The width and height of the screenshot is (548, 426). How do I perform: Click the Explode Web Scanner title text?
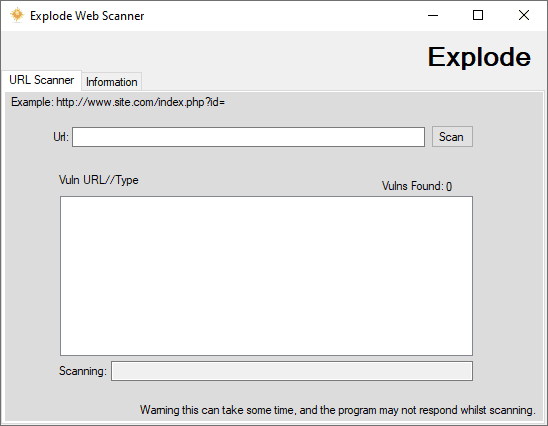click(x=87, y=16)
